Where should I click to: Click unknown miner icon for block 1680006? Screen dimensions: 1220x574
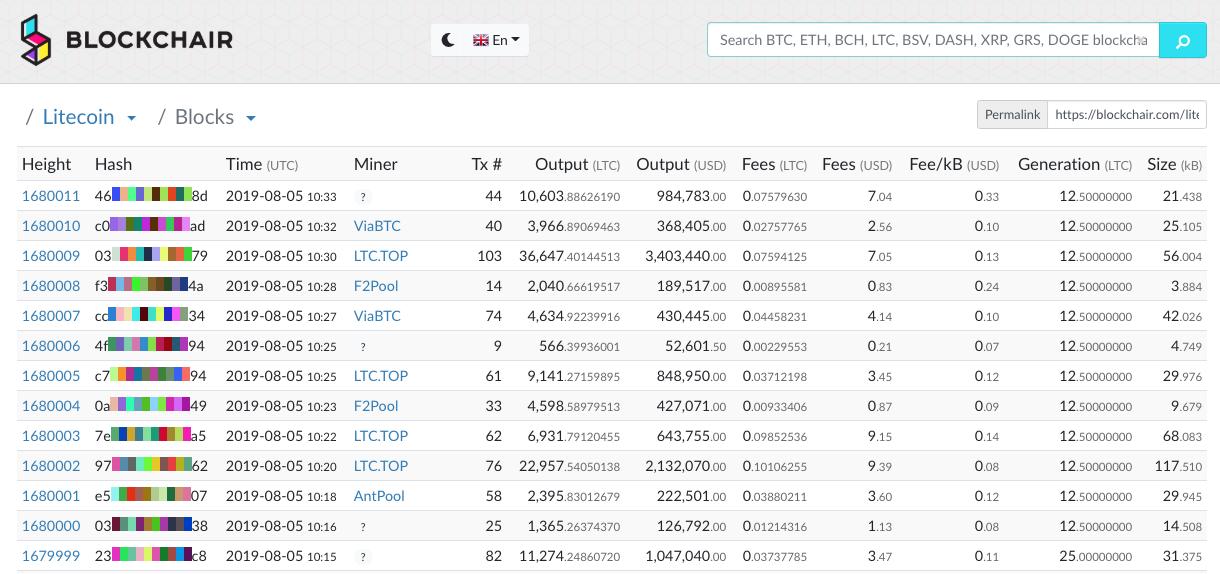(363, 347)
